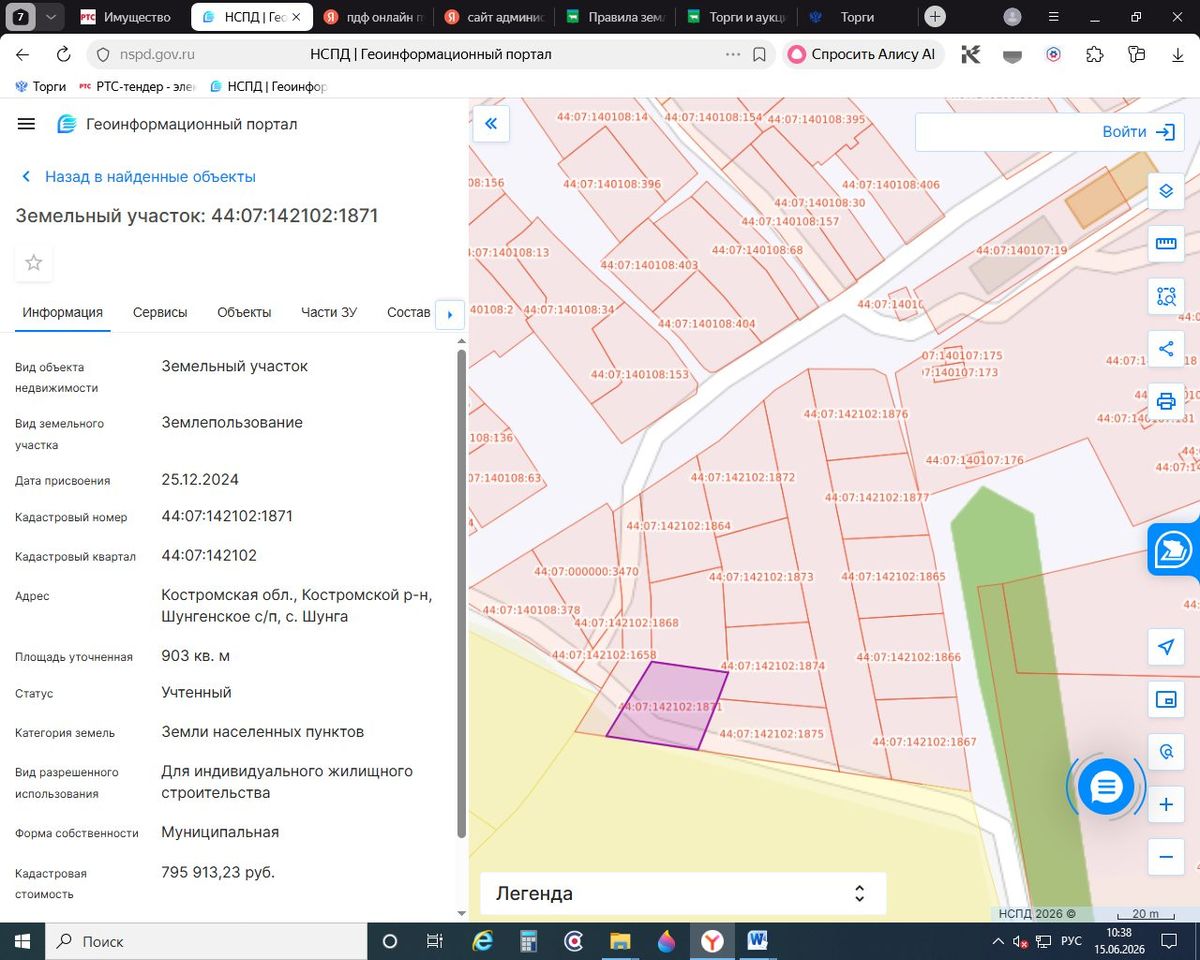The height and width of the screenshot is (960, 1200).
Task: Open Yandex Browser taskbar icon
Action: (712, 941)
